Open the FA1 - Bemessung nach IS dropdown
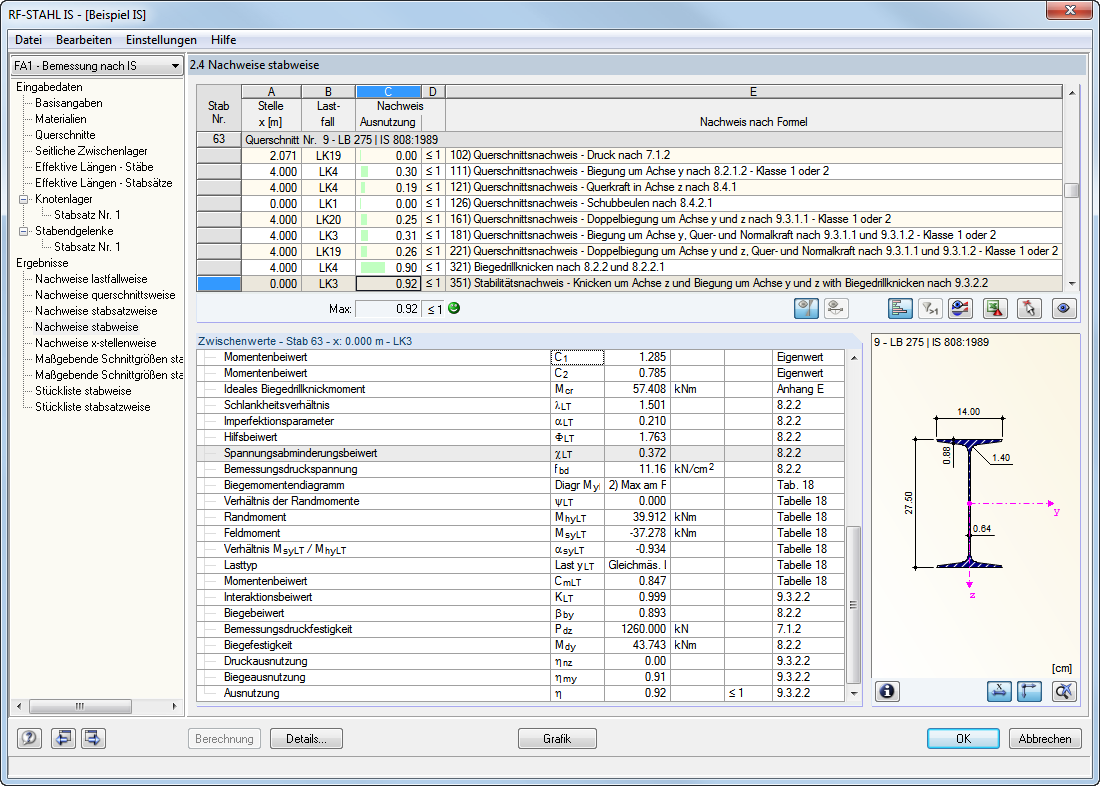This screenshot has height=786, width=1100. point(97,66)
